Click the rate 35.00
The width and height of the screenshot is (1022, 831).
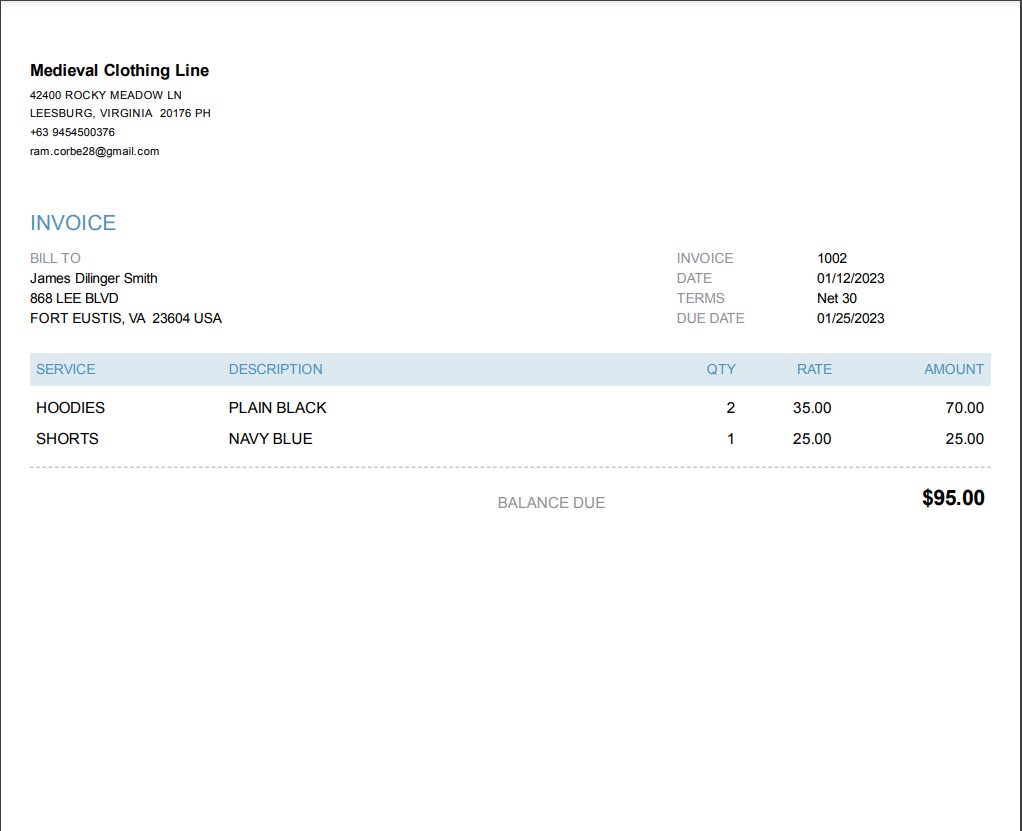[x=812, y=408]
